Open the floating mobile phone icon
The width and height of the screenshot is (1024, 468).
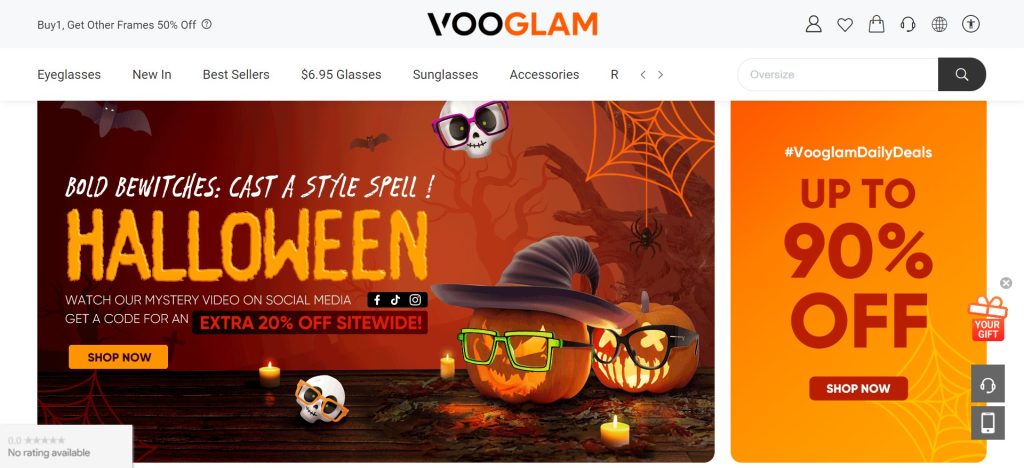click(x=988, y=423)
